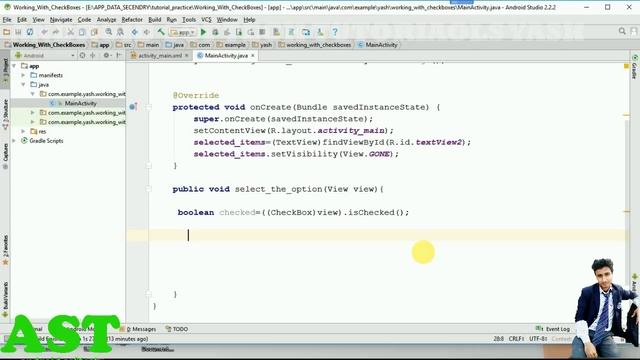This screenshot has height=360, width=640.
Task: Expand the Gradle Scripts node
Action: point(14,141)
